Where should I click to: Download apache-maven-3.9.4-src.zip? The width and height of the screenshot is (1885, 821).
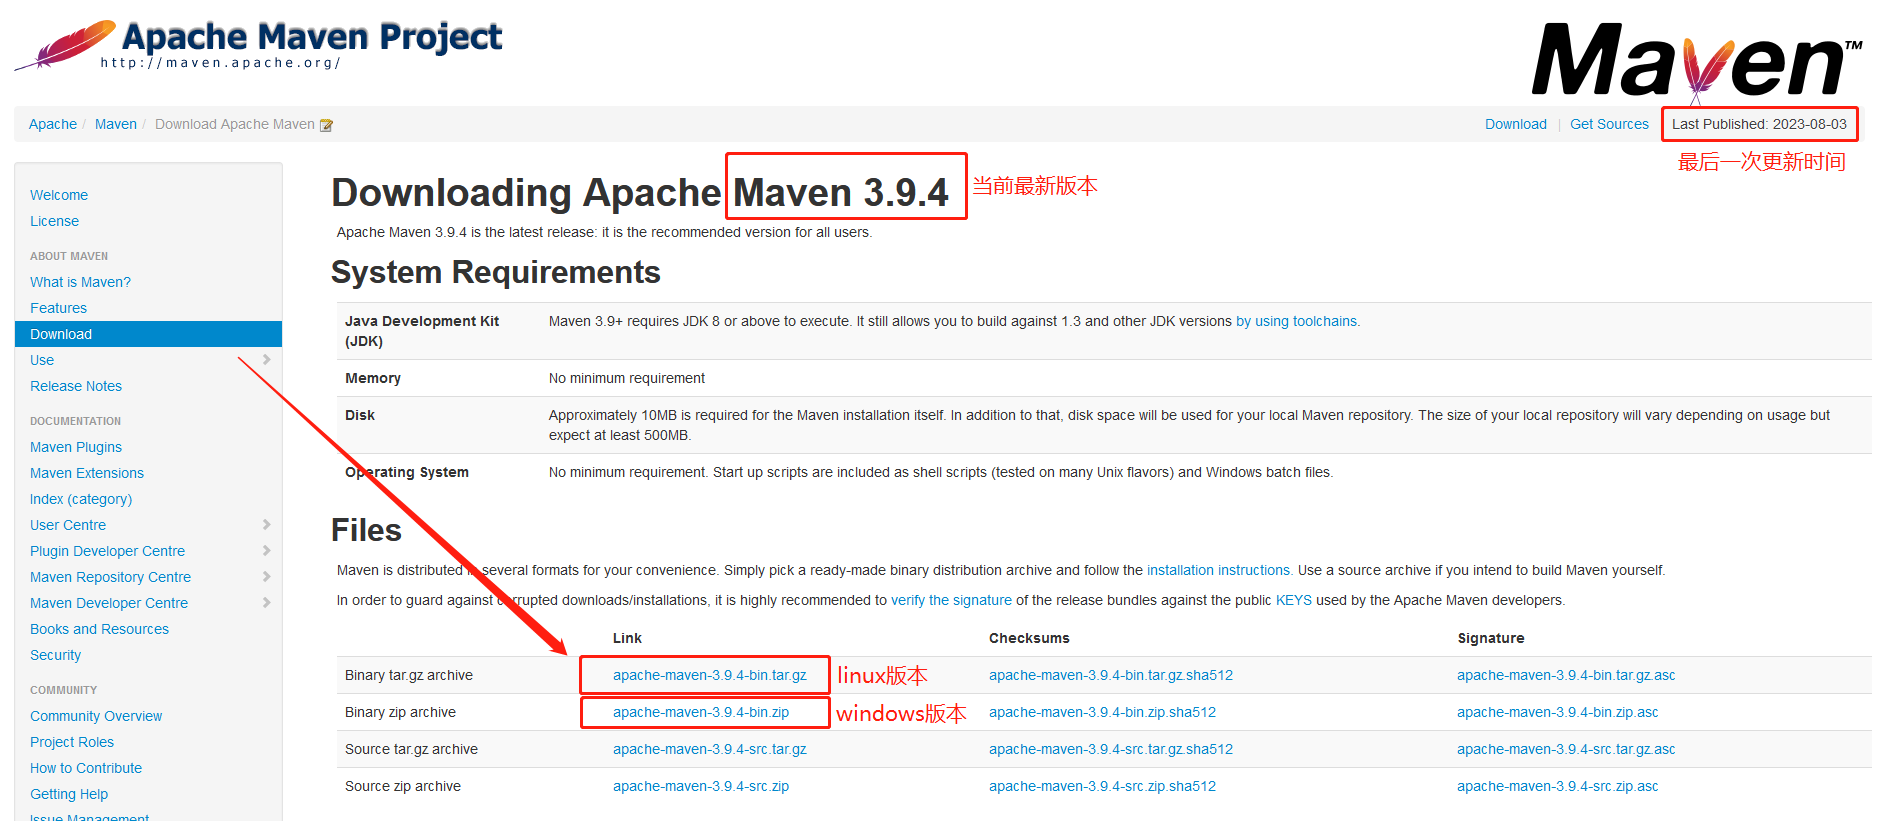pyautogui.click(x=701, y=786)
